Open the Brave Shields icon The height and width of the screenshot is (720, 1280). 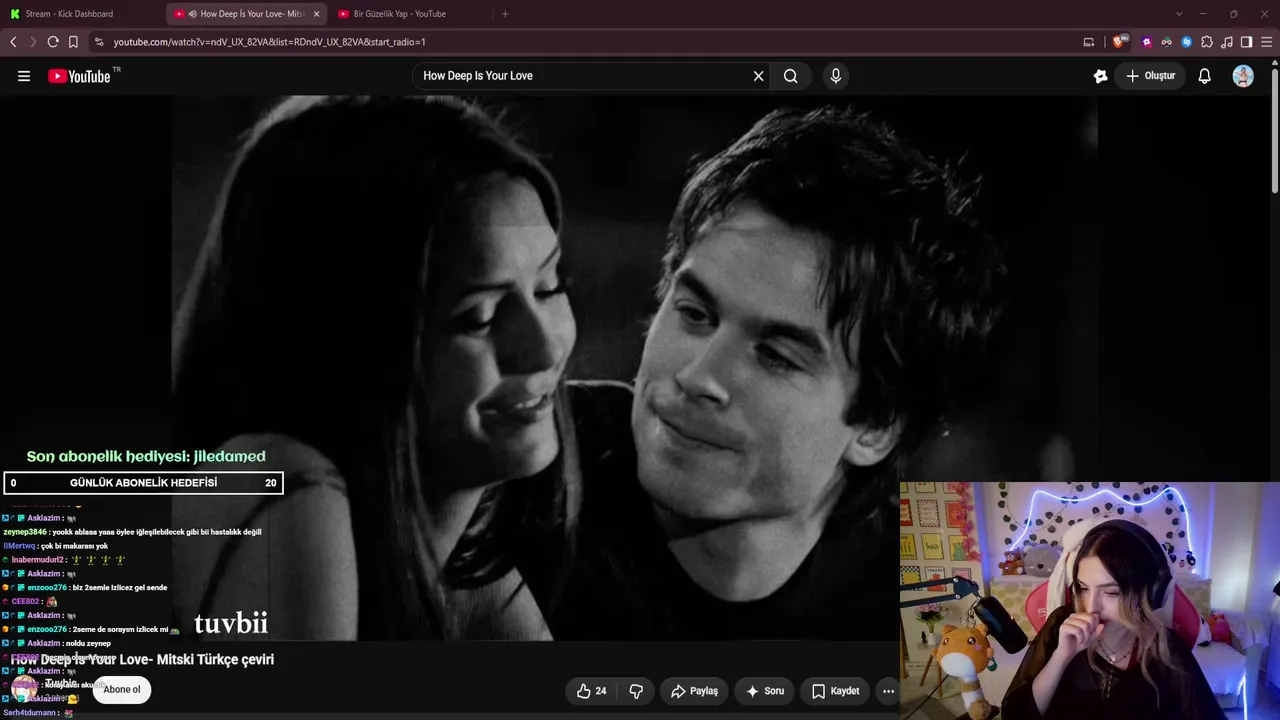click(x=1119, y=42)
